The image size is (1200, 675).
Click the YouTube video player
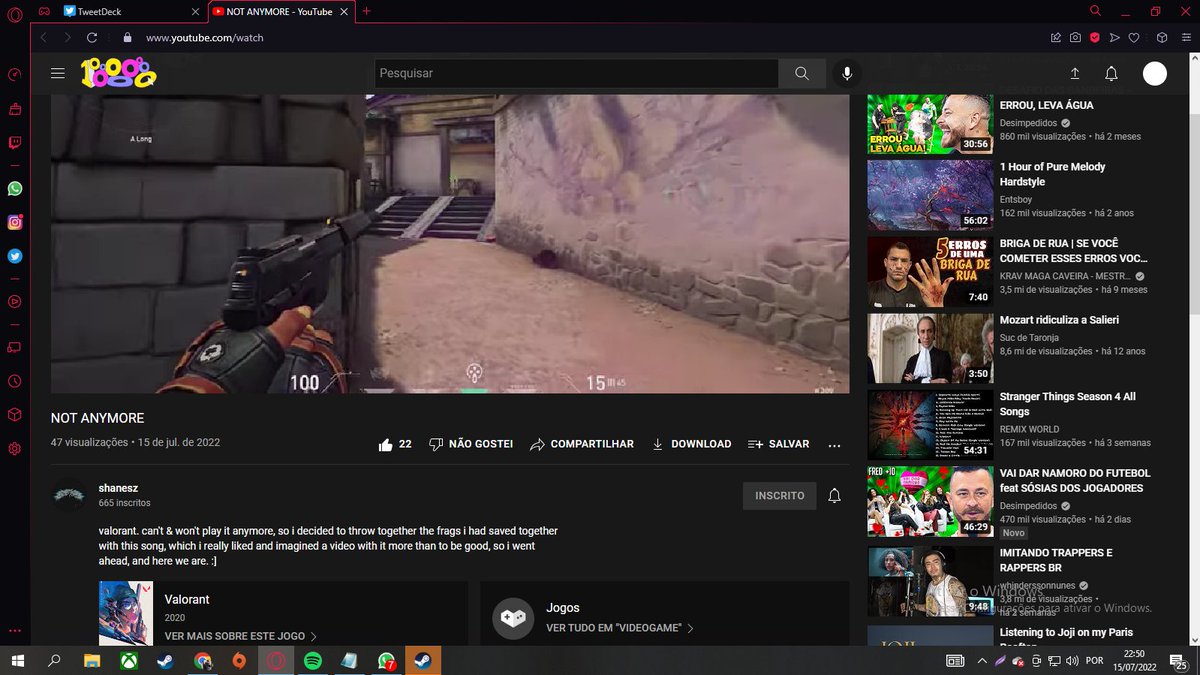click(x=450, y=243)
